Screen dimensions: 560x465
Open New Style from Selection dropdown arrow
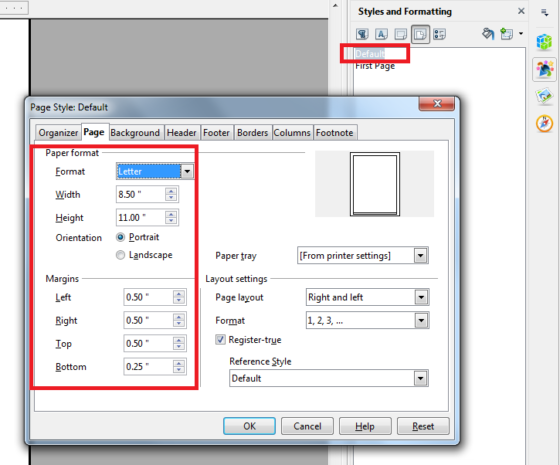[521, 34]
